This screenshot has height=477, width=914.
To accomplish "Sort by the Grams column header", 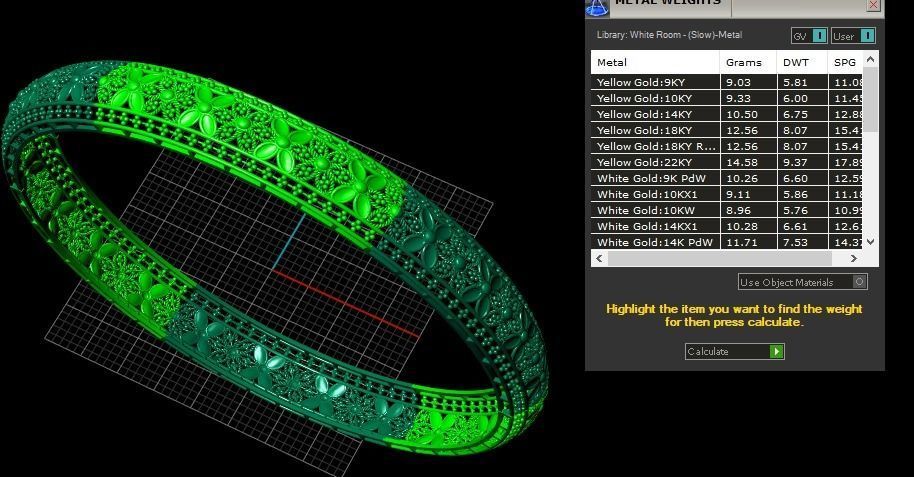I will coord(748,62).
